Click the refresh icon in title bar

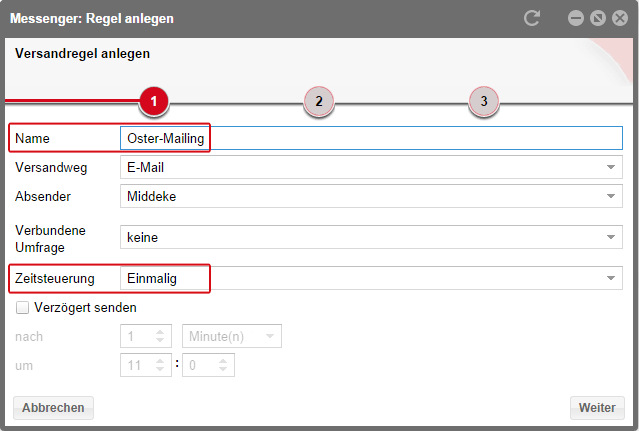(532, 18)
